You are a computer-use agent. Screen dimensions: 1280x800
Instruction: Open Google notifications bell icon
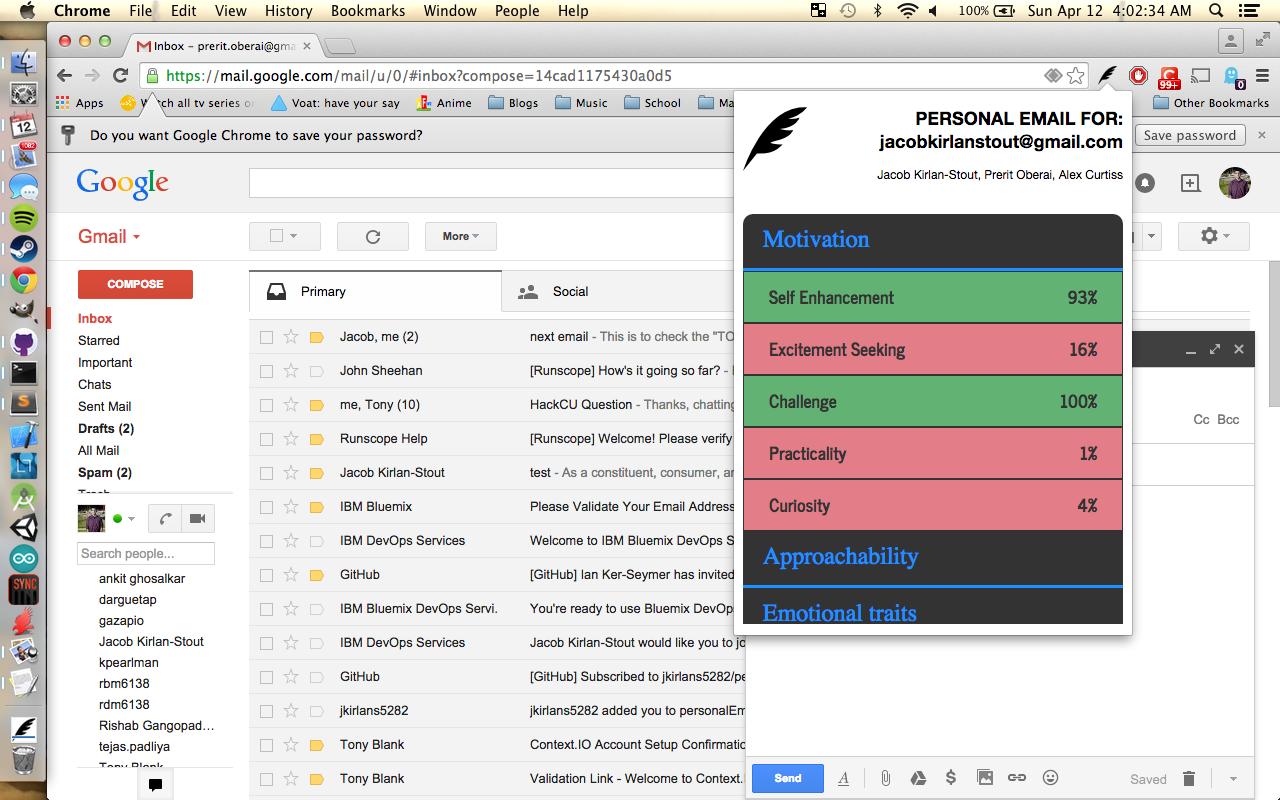[1144, 183]
